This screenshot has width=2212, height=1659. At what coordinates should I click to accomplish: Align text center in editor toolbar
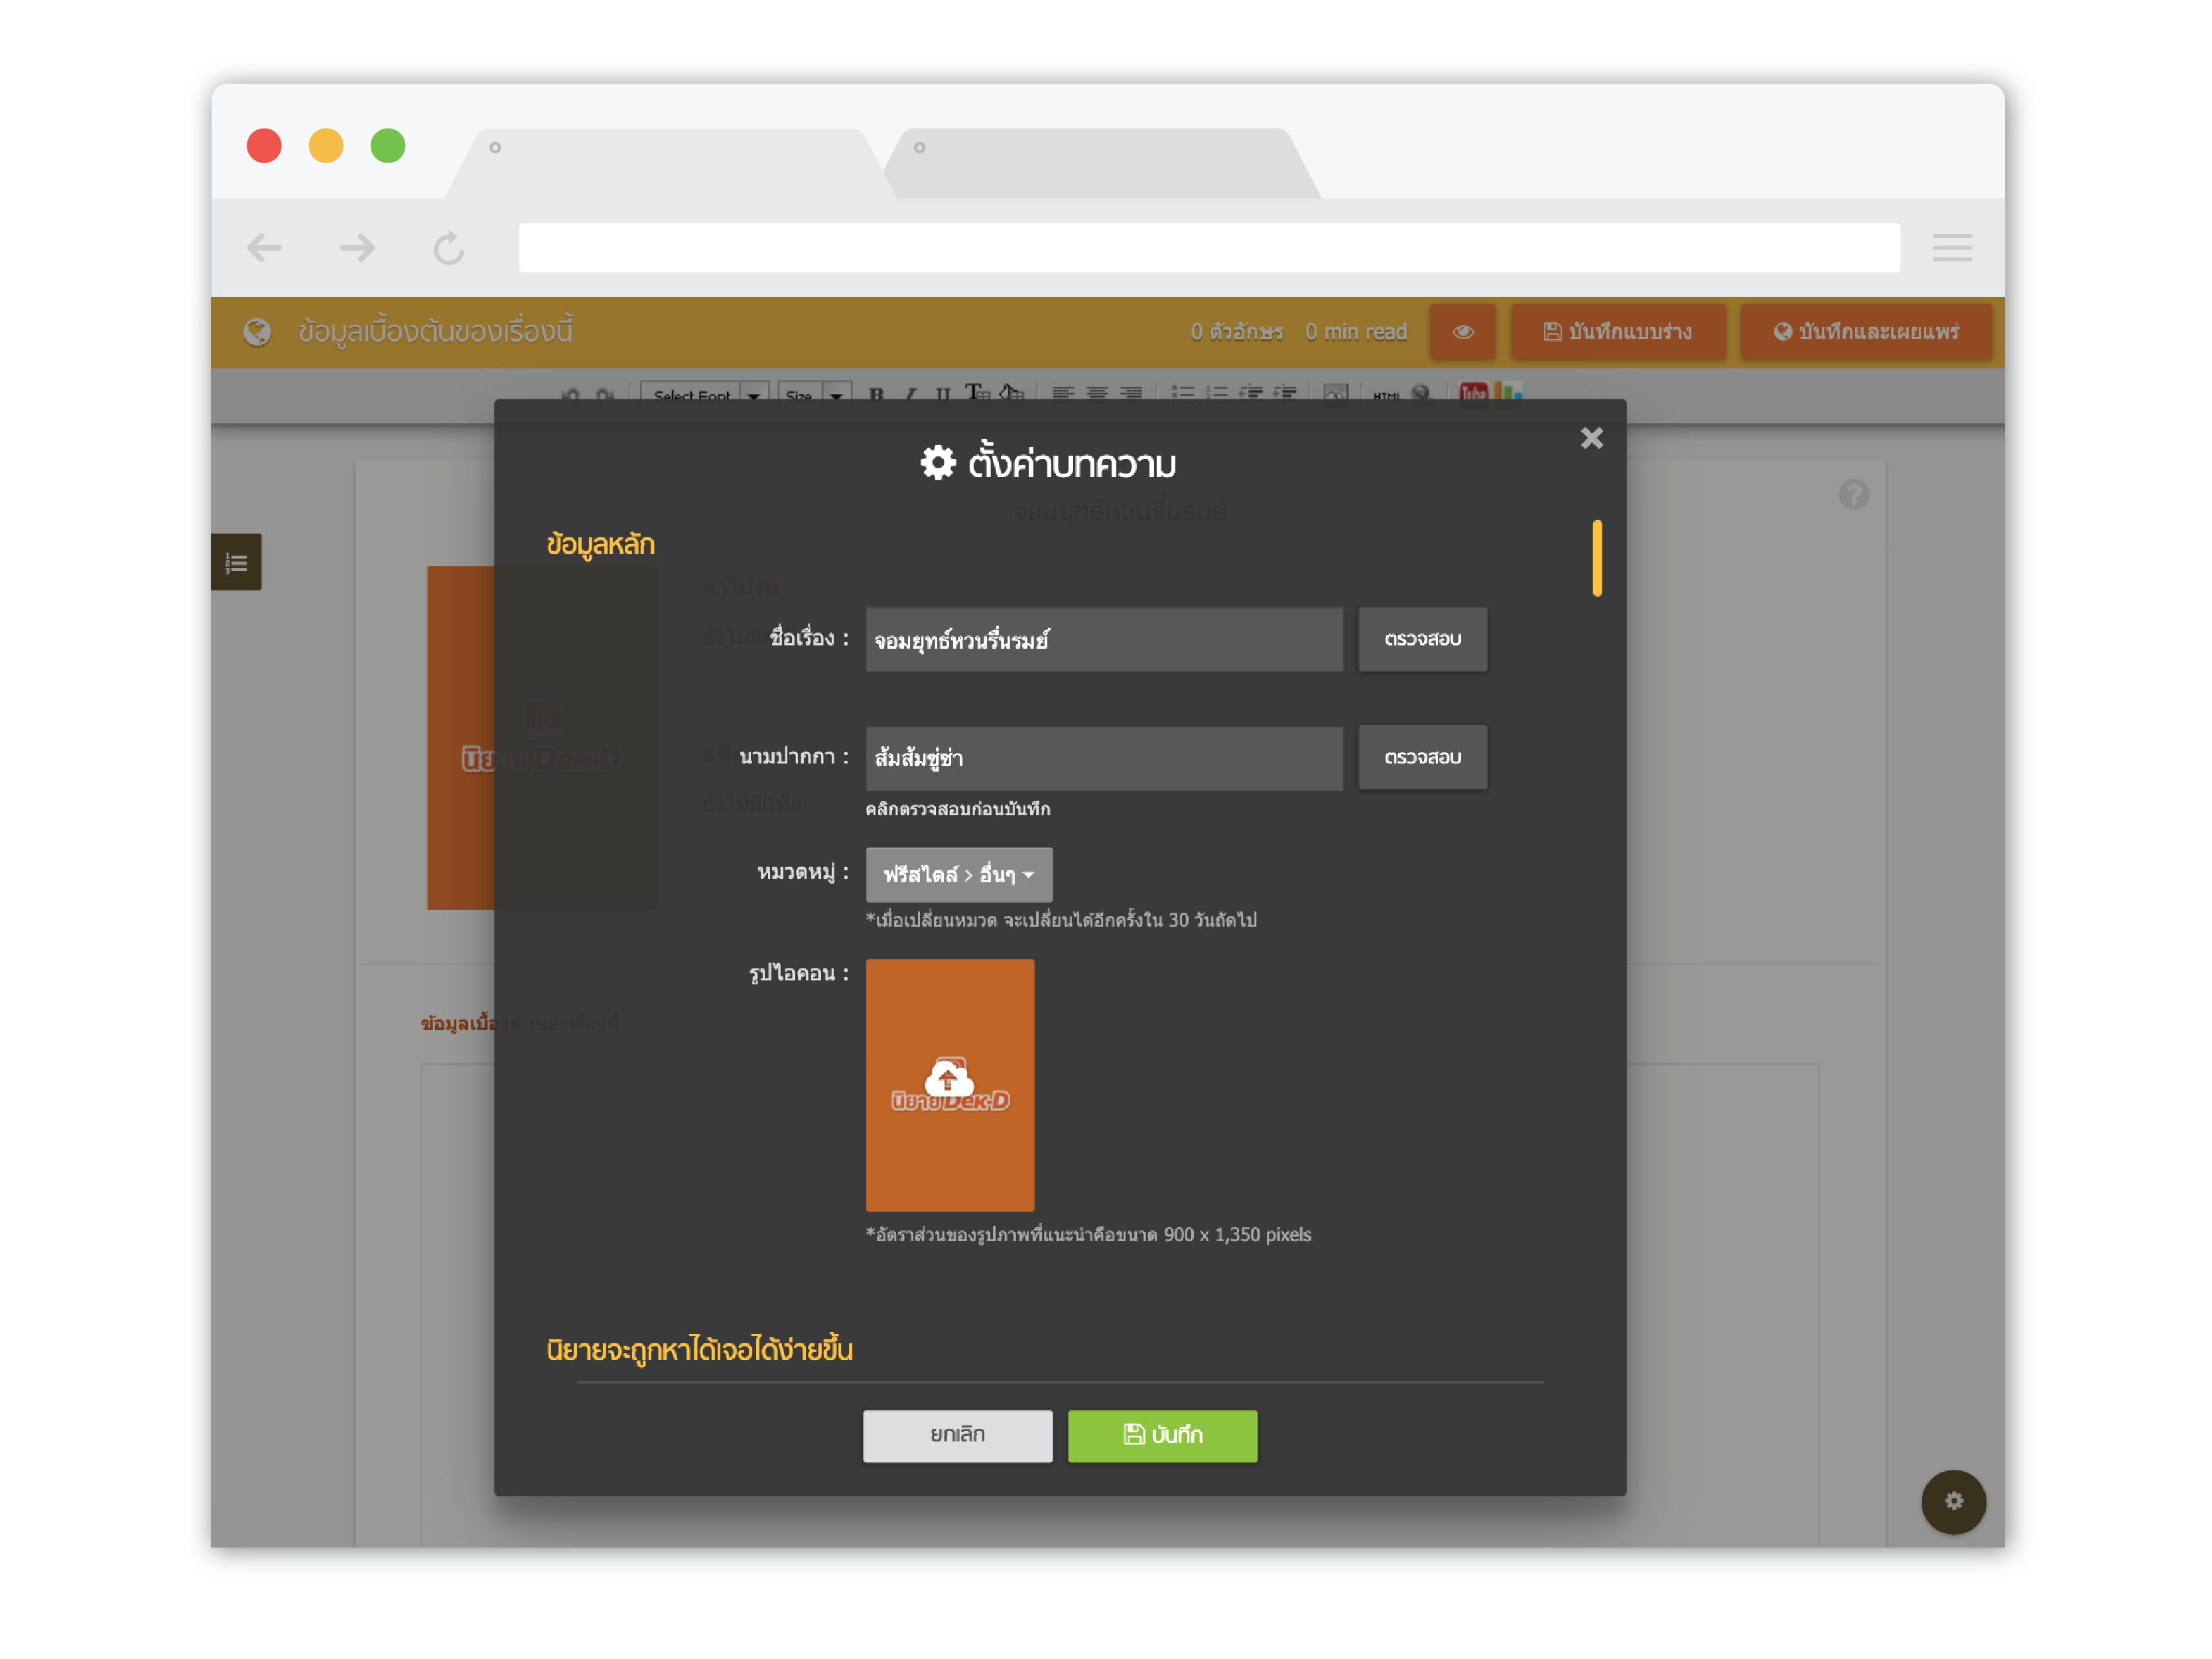pos(1097,393)
